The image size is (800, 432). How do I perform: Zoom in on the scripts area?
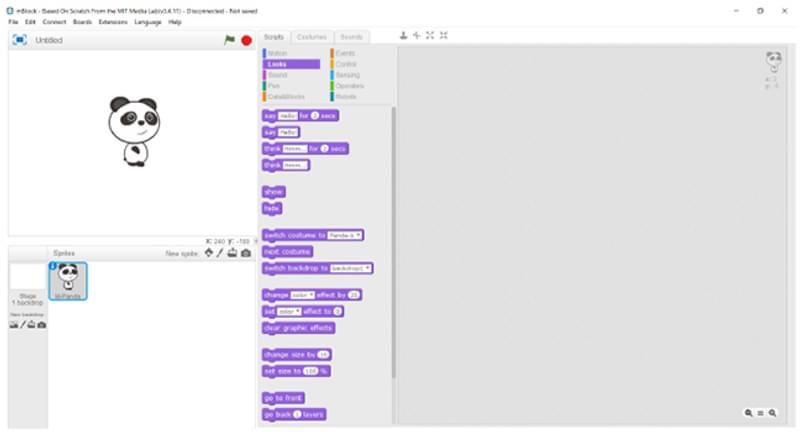(x=772, y=413)
